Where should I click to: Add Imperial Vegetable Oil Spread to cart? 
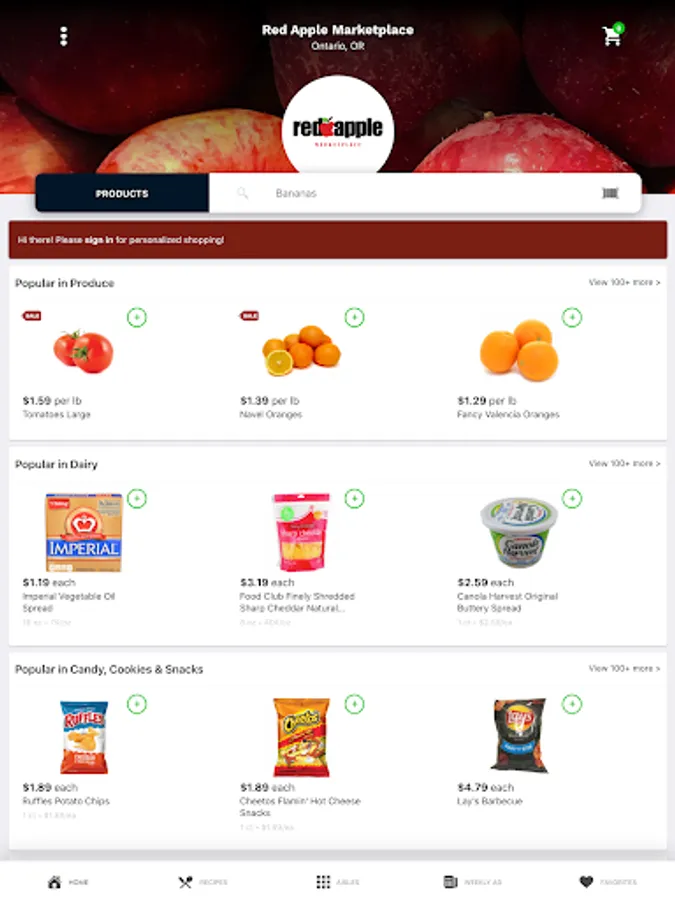tap(137, 498)
